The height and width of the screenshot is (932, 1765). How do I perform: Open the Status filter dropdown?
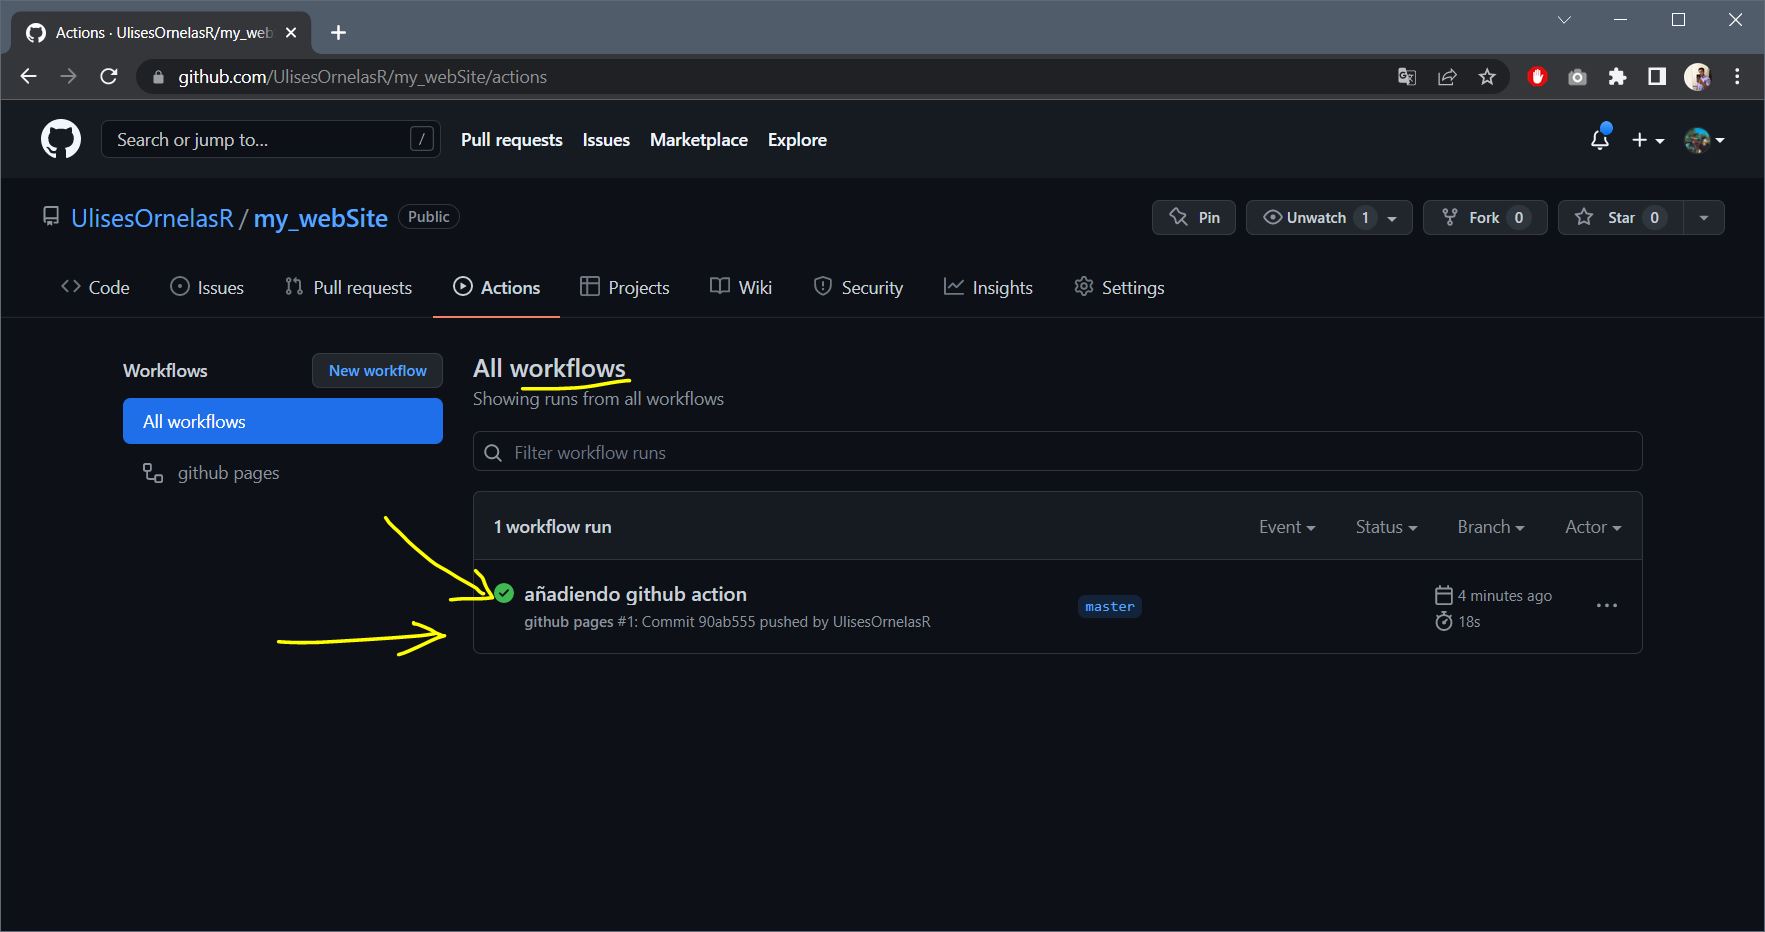click(x=1386, y=527)
